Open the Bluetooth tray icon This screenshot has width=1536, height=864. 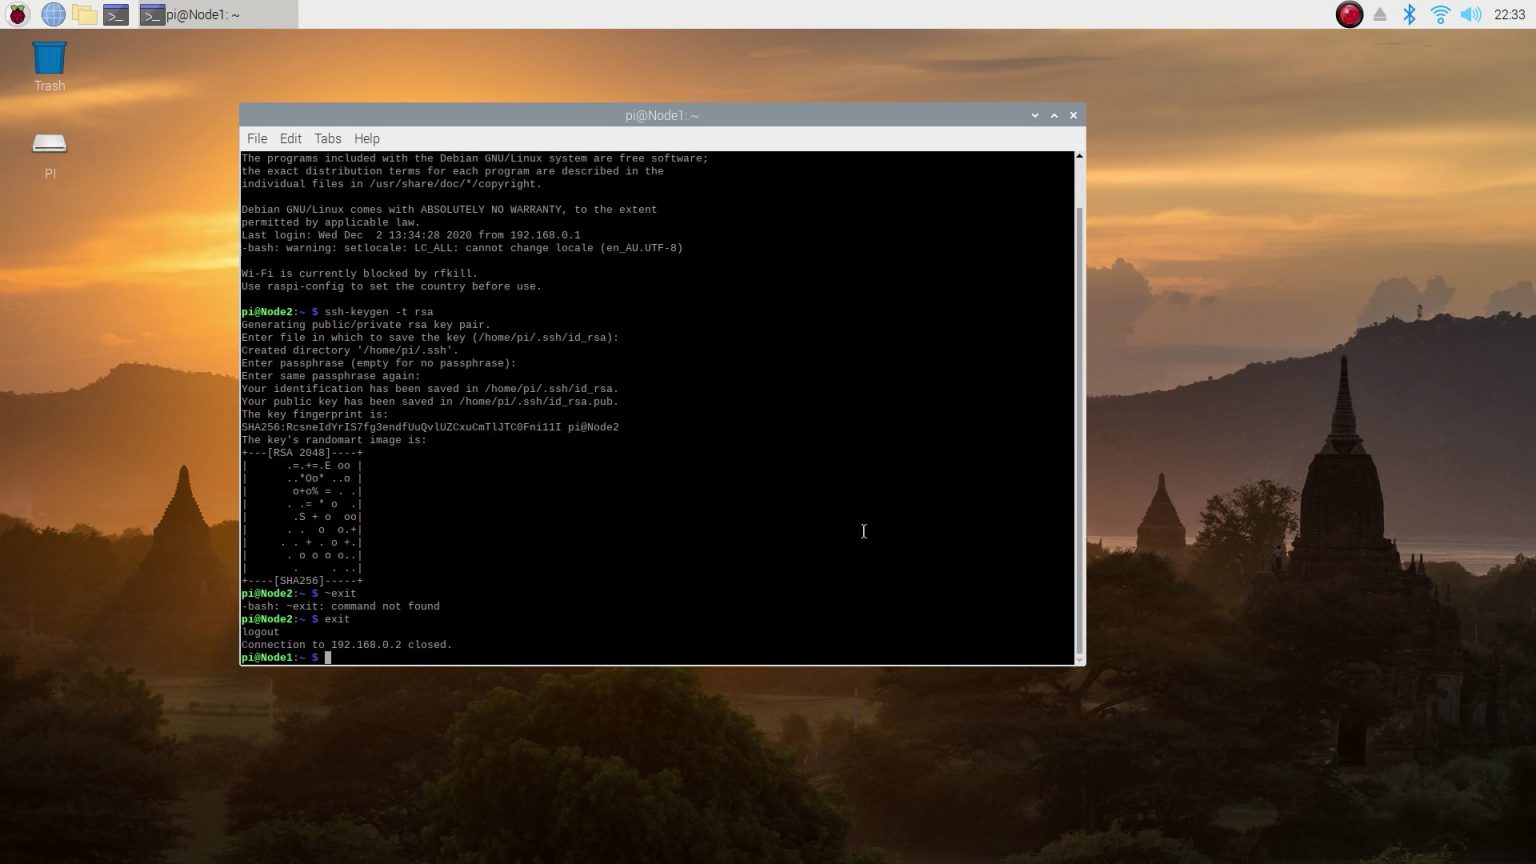[1410, 14]
